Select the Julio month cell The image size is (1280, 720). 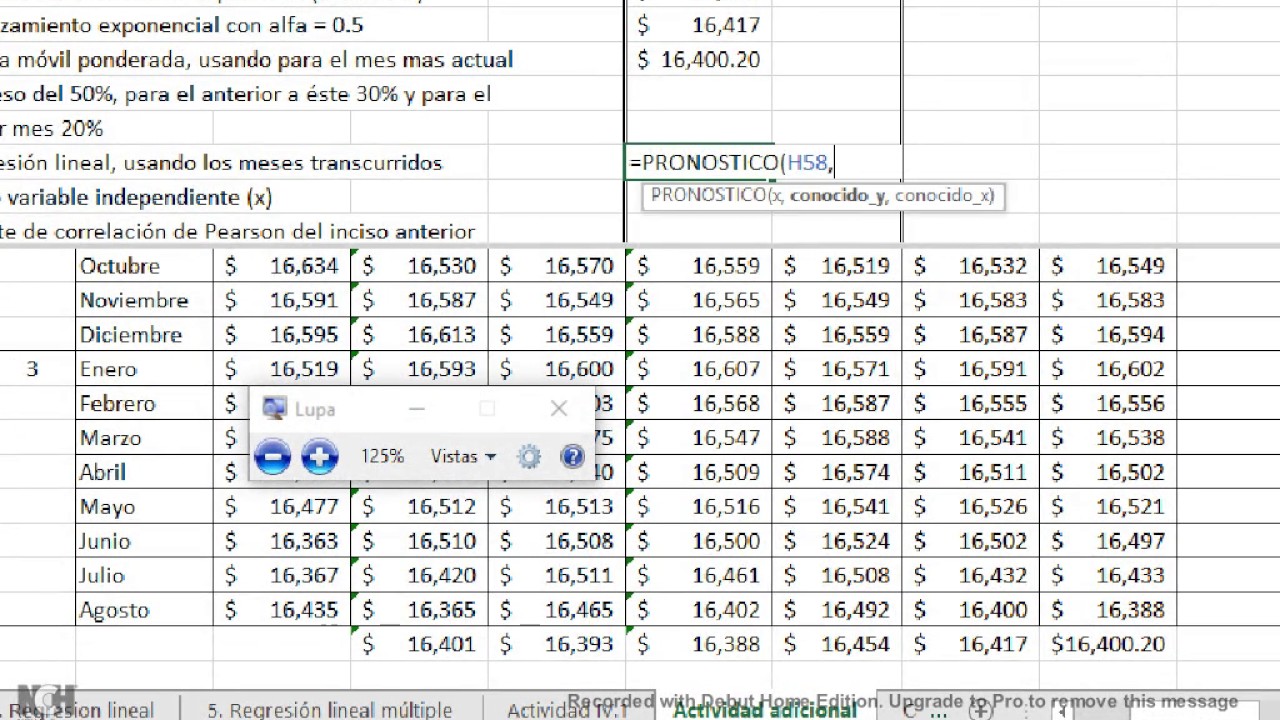pyautogui.click(x=144, y=576)
